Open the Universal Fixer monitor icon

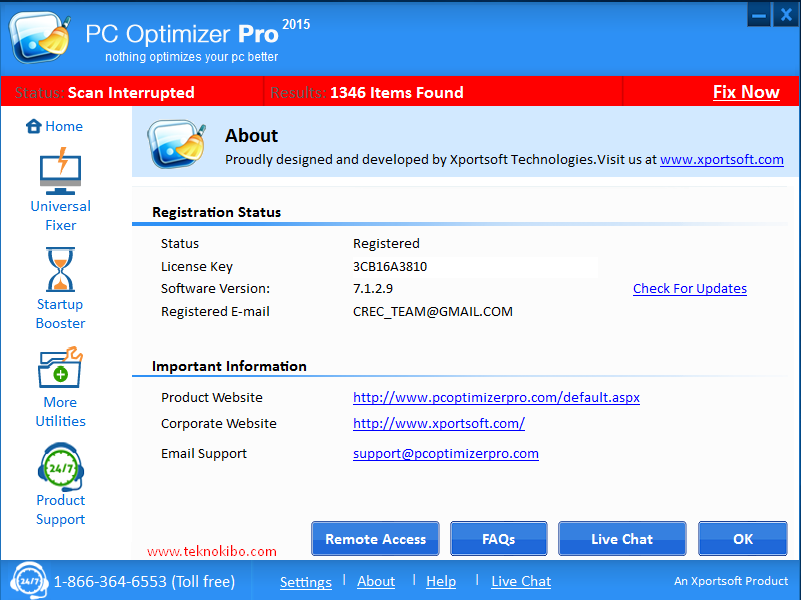[x=60, y=171]
